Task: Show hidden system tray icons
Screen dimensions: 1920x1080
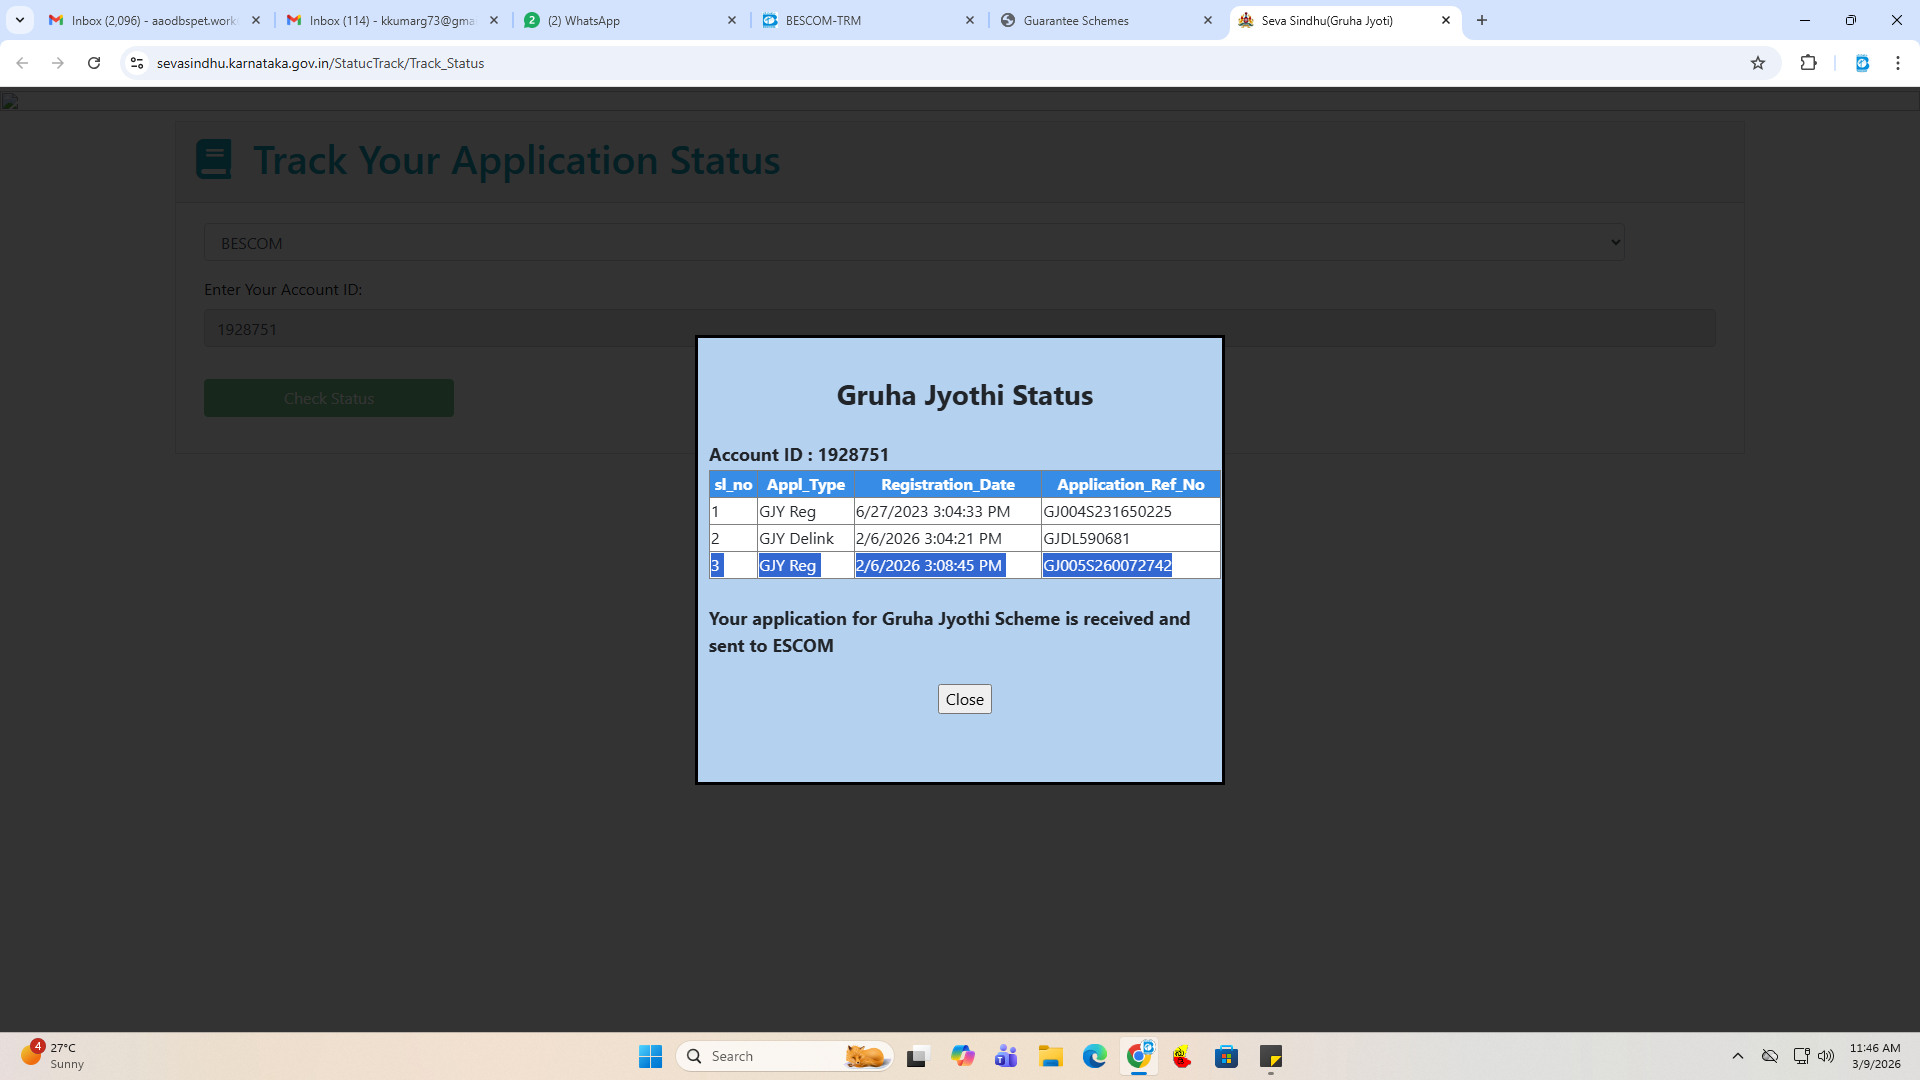Action: 1738,1056
